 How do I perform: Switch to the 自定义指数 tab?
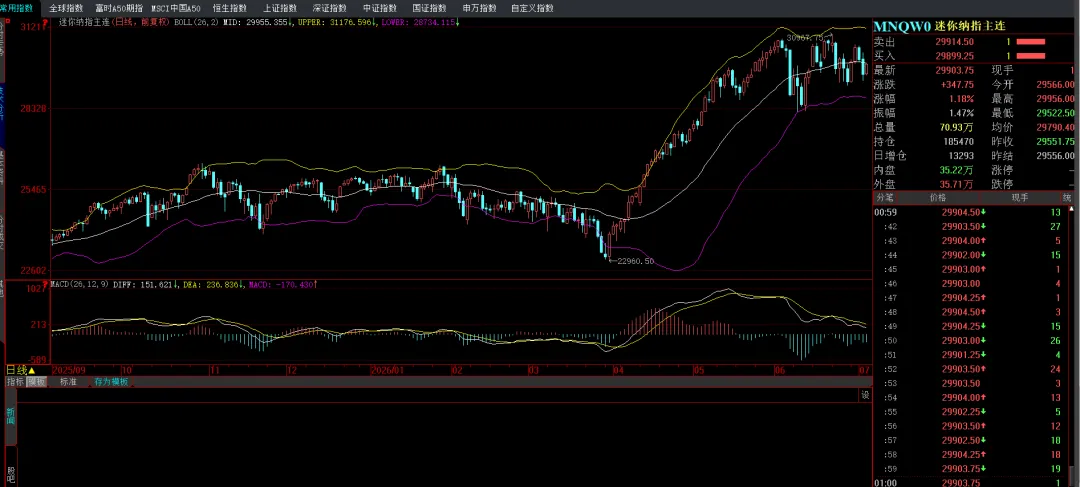tap(532, 8)
